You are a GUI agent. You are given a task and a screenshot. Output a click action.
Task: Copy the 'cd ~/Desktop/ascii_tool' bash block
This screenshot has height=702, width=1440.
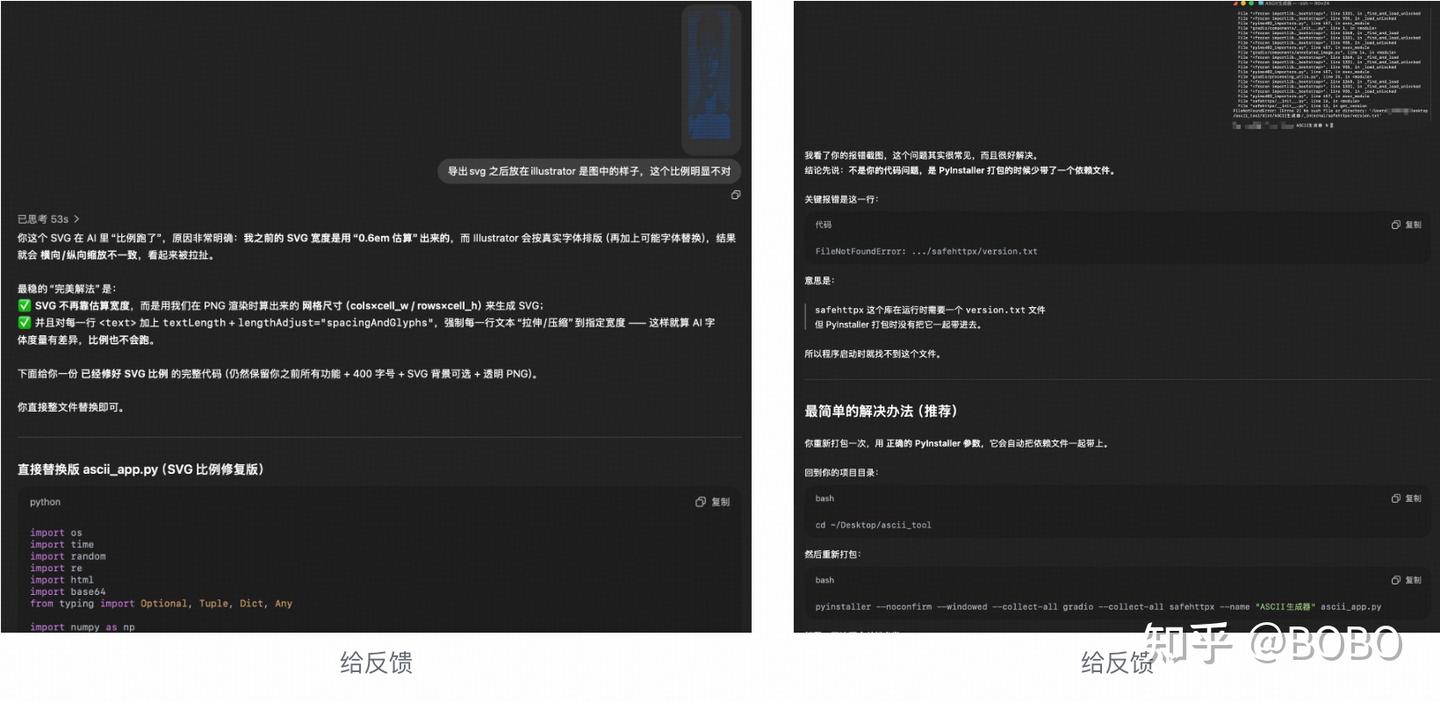[x=1405, y=498]
